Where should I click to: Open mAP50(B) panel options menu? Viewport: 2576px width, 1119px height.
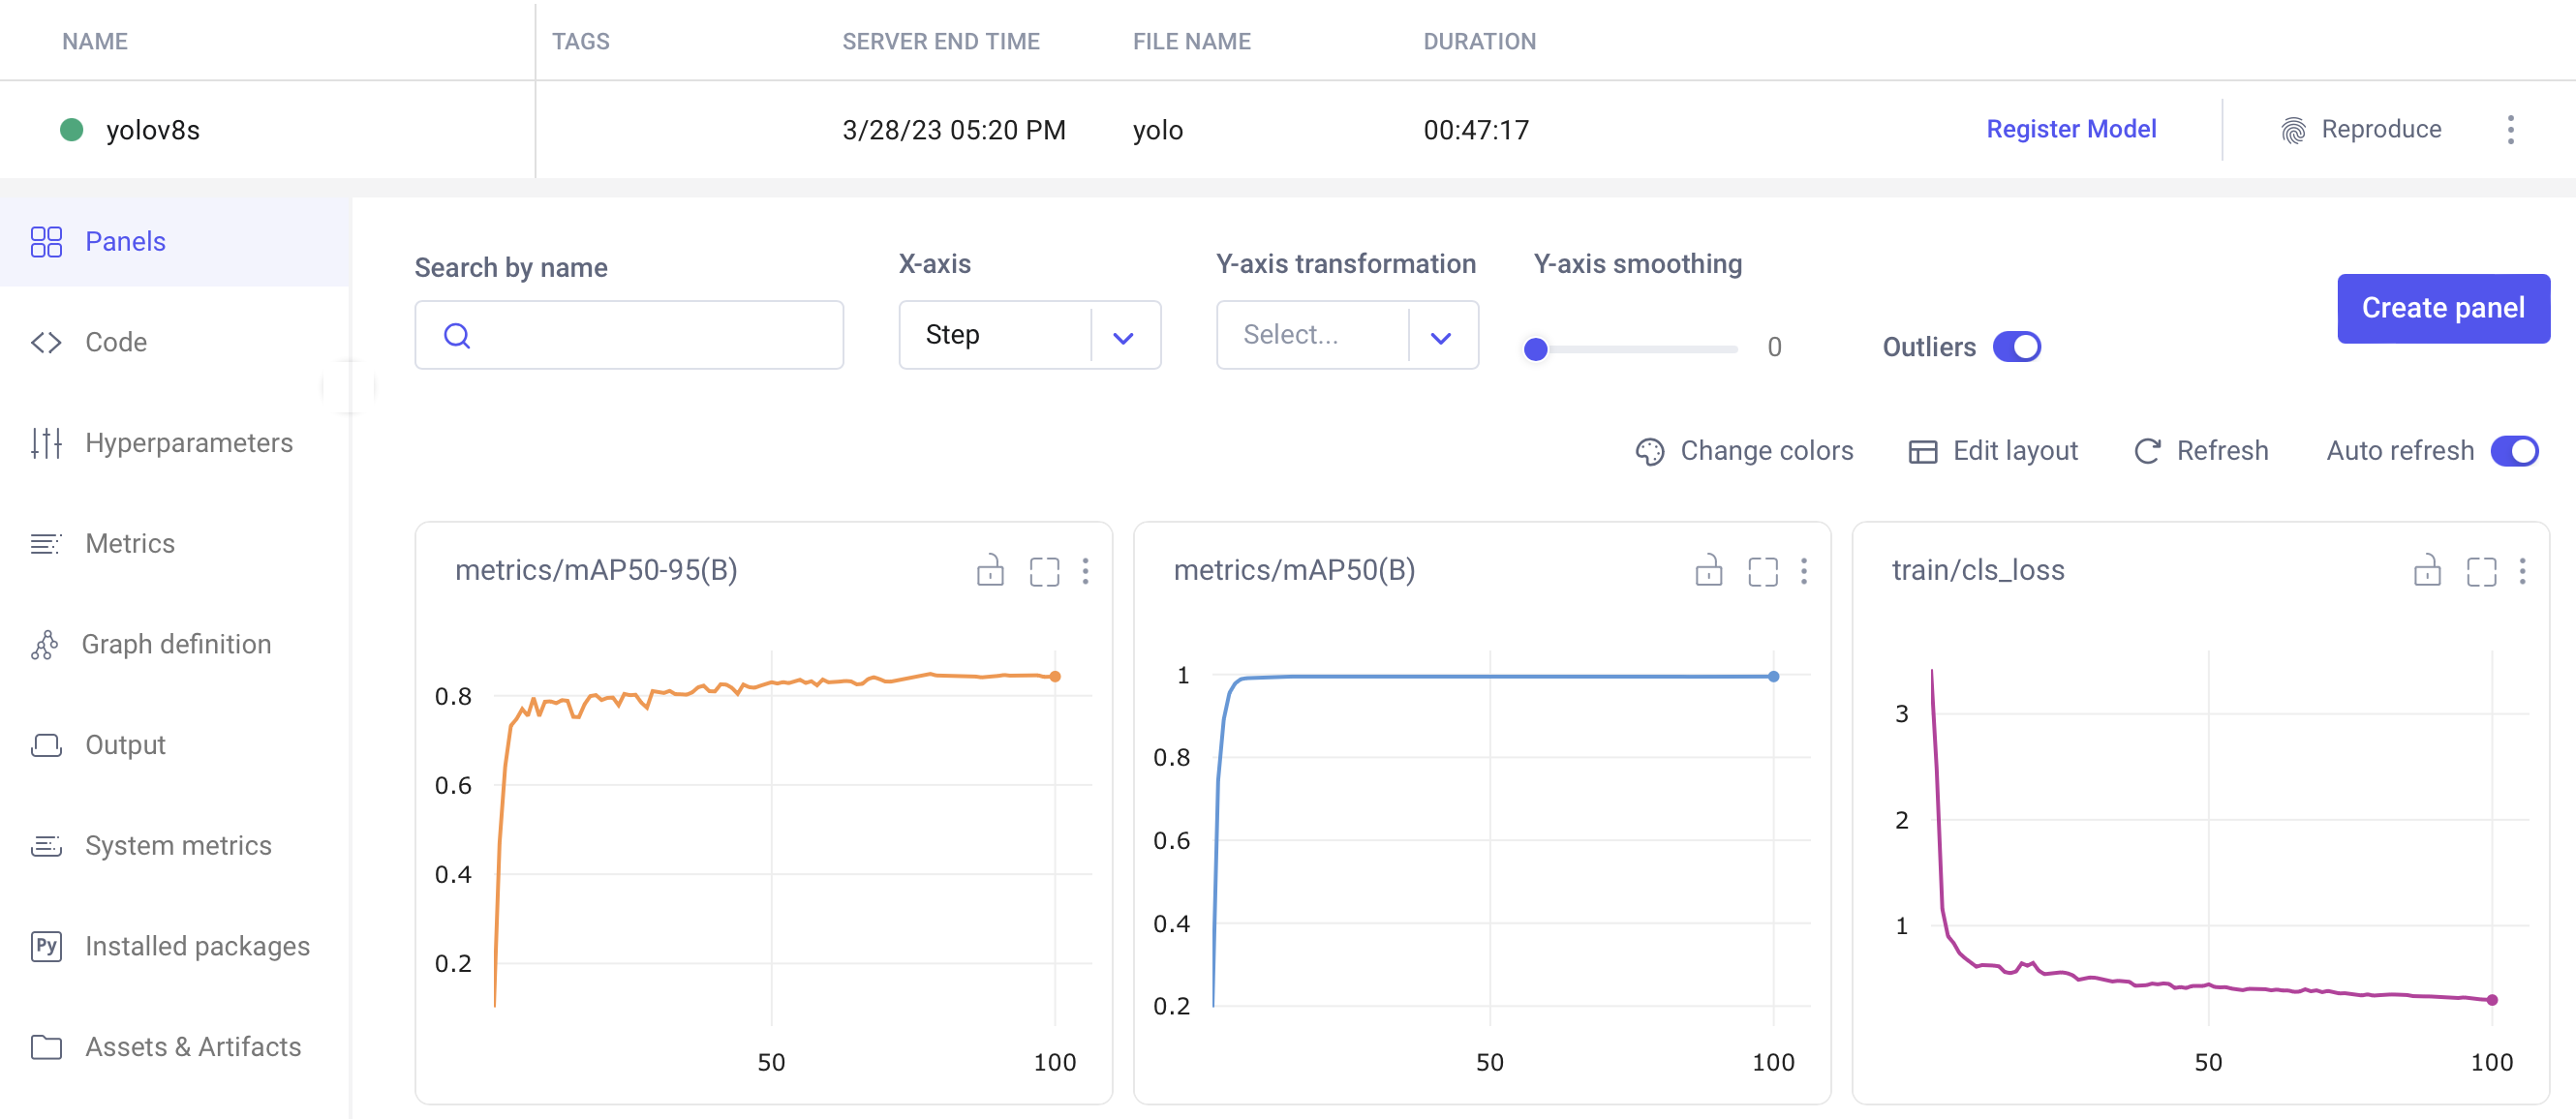click(x=1803, y=571)
